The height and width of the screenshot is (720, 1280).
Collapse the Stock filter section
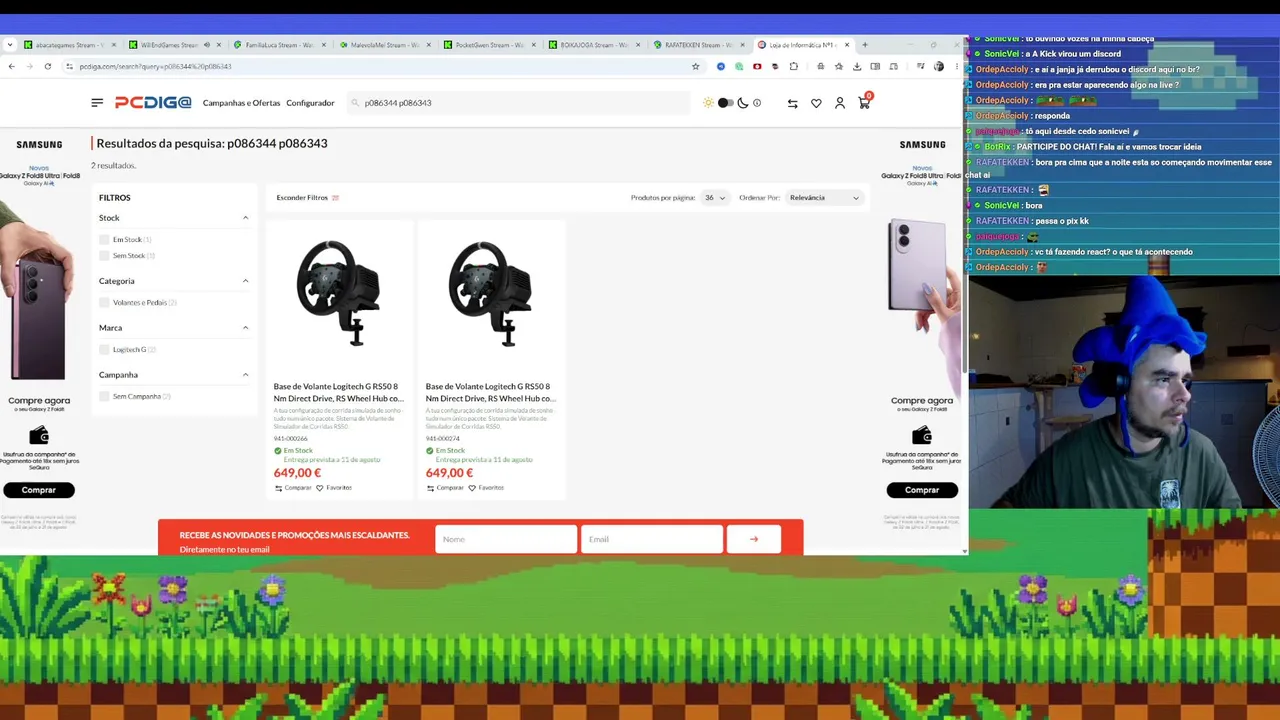pyautogui.click(x=245, y=218)
